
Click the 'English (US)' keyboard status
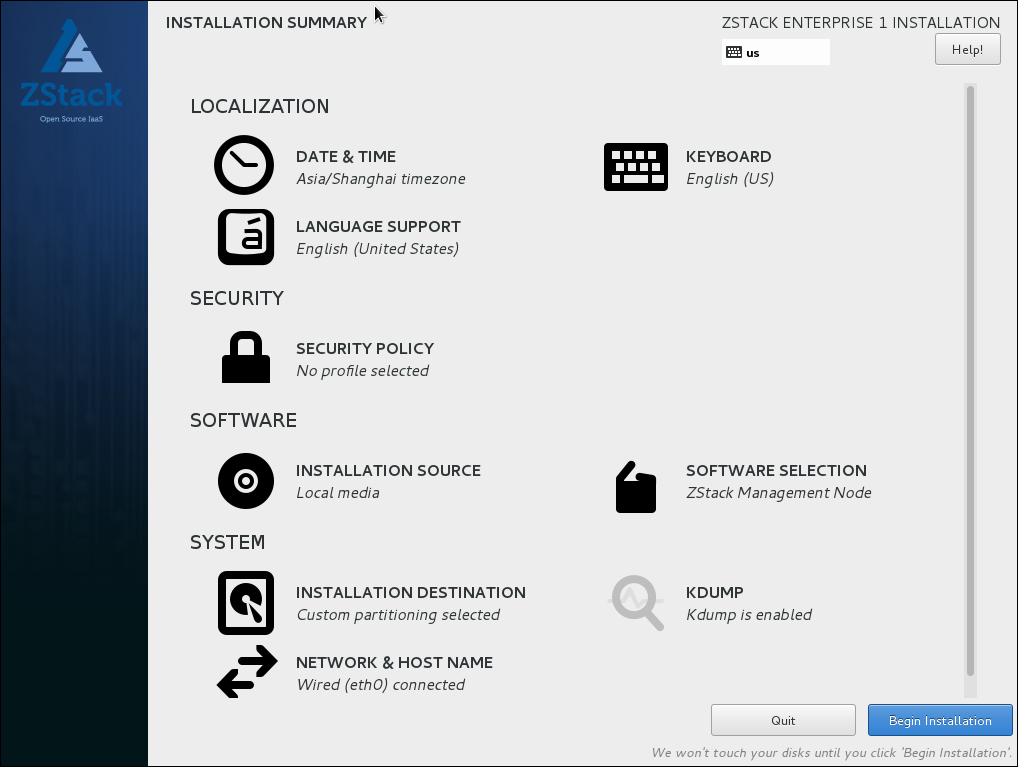[x=730, y=179]
